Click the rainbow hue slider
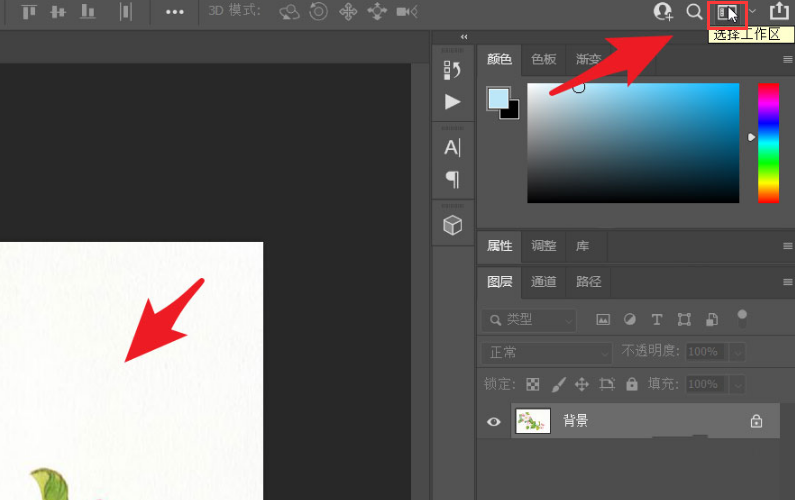 768,143
